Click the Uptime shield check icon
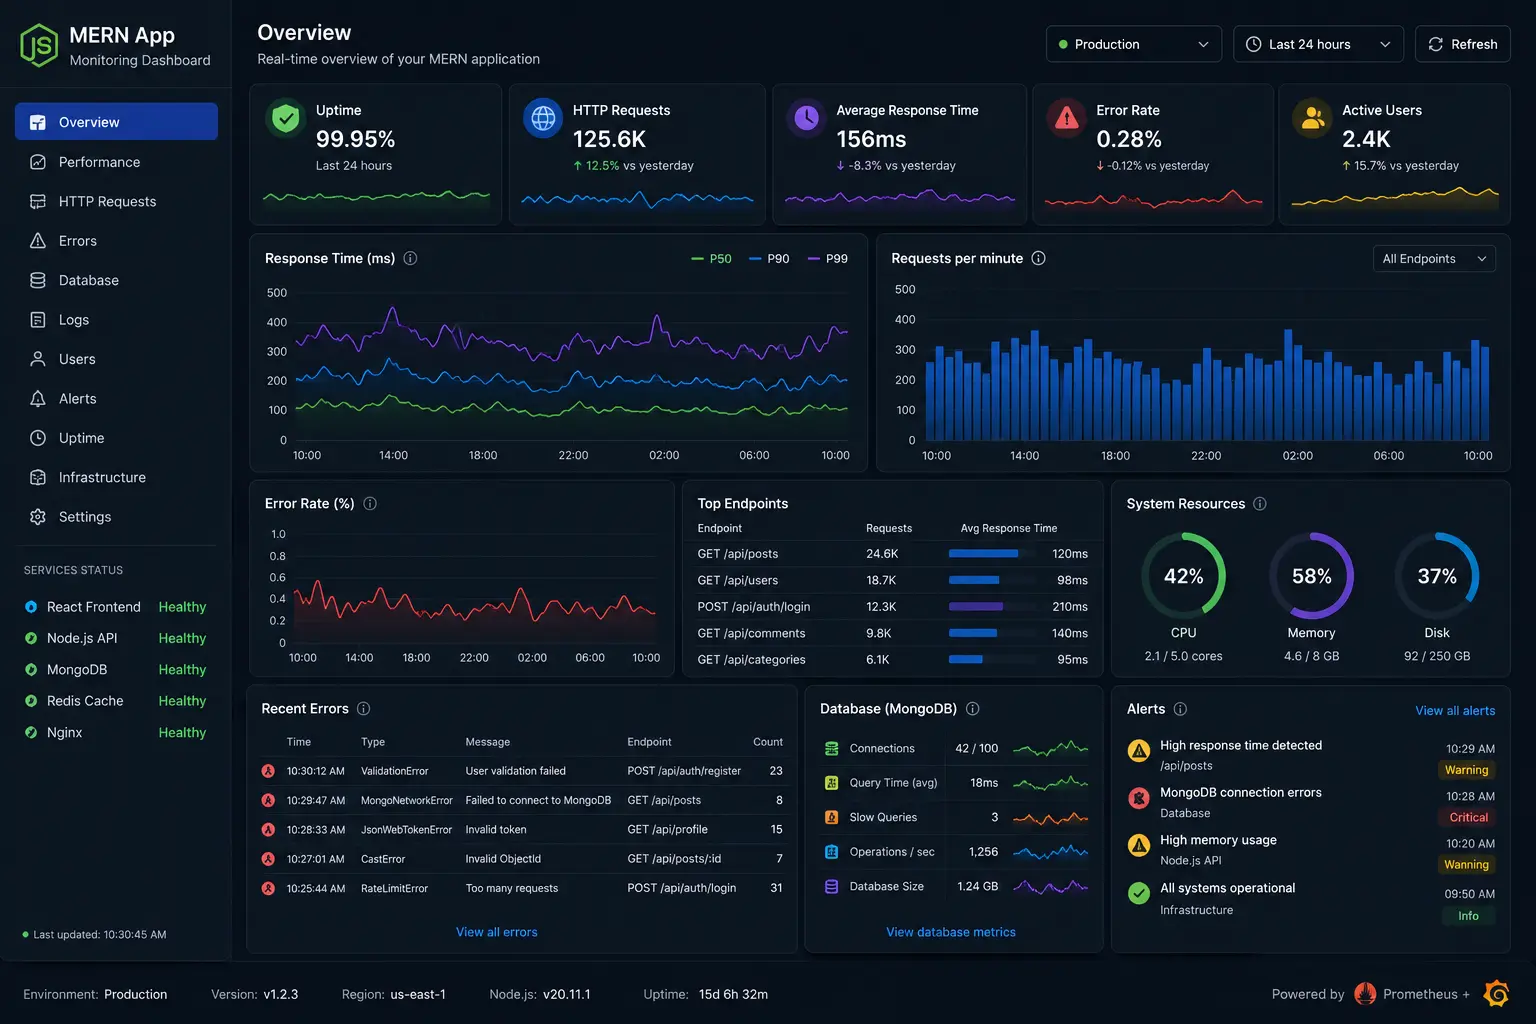The width and height of the screenshot is (1536, 1024). pos(286,118)
